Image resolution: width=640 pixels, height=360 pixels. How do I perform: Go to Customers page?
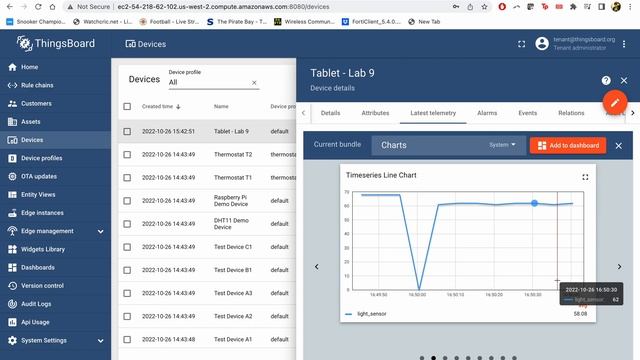pyautogui.click(x=55, y=103)
